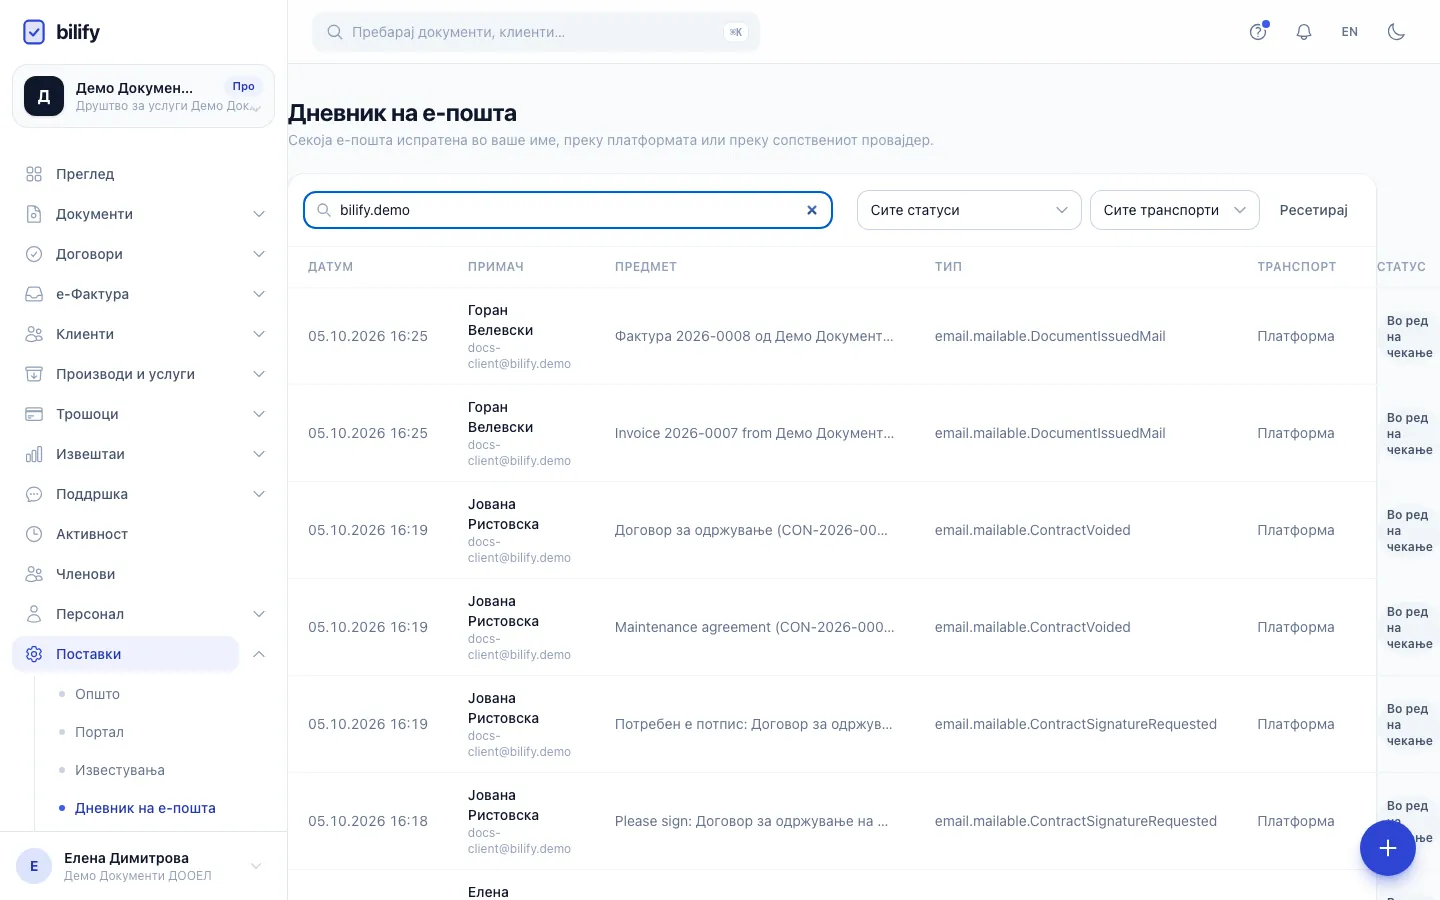This screenshot has width=1440, height=900.
Task: Open the Известувања settings subitem
Action: (x=120, y=770)
